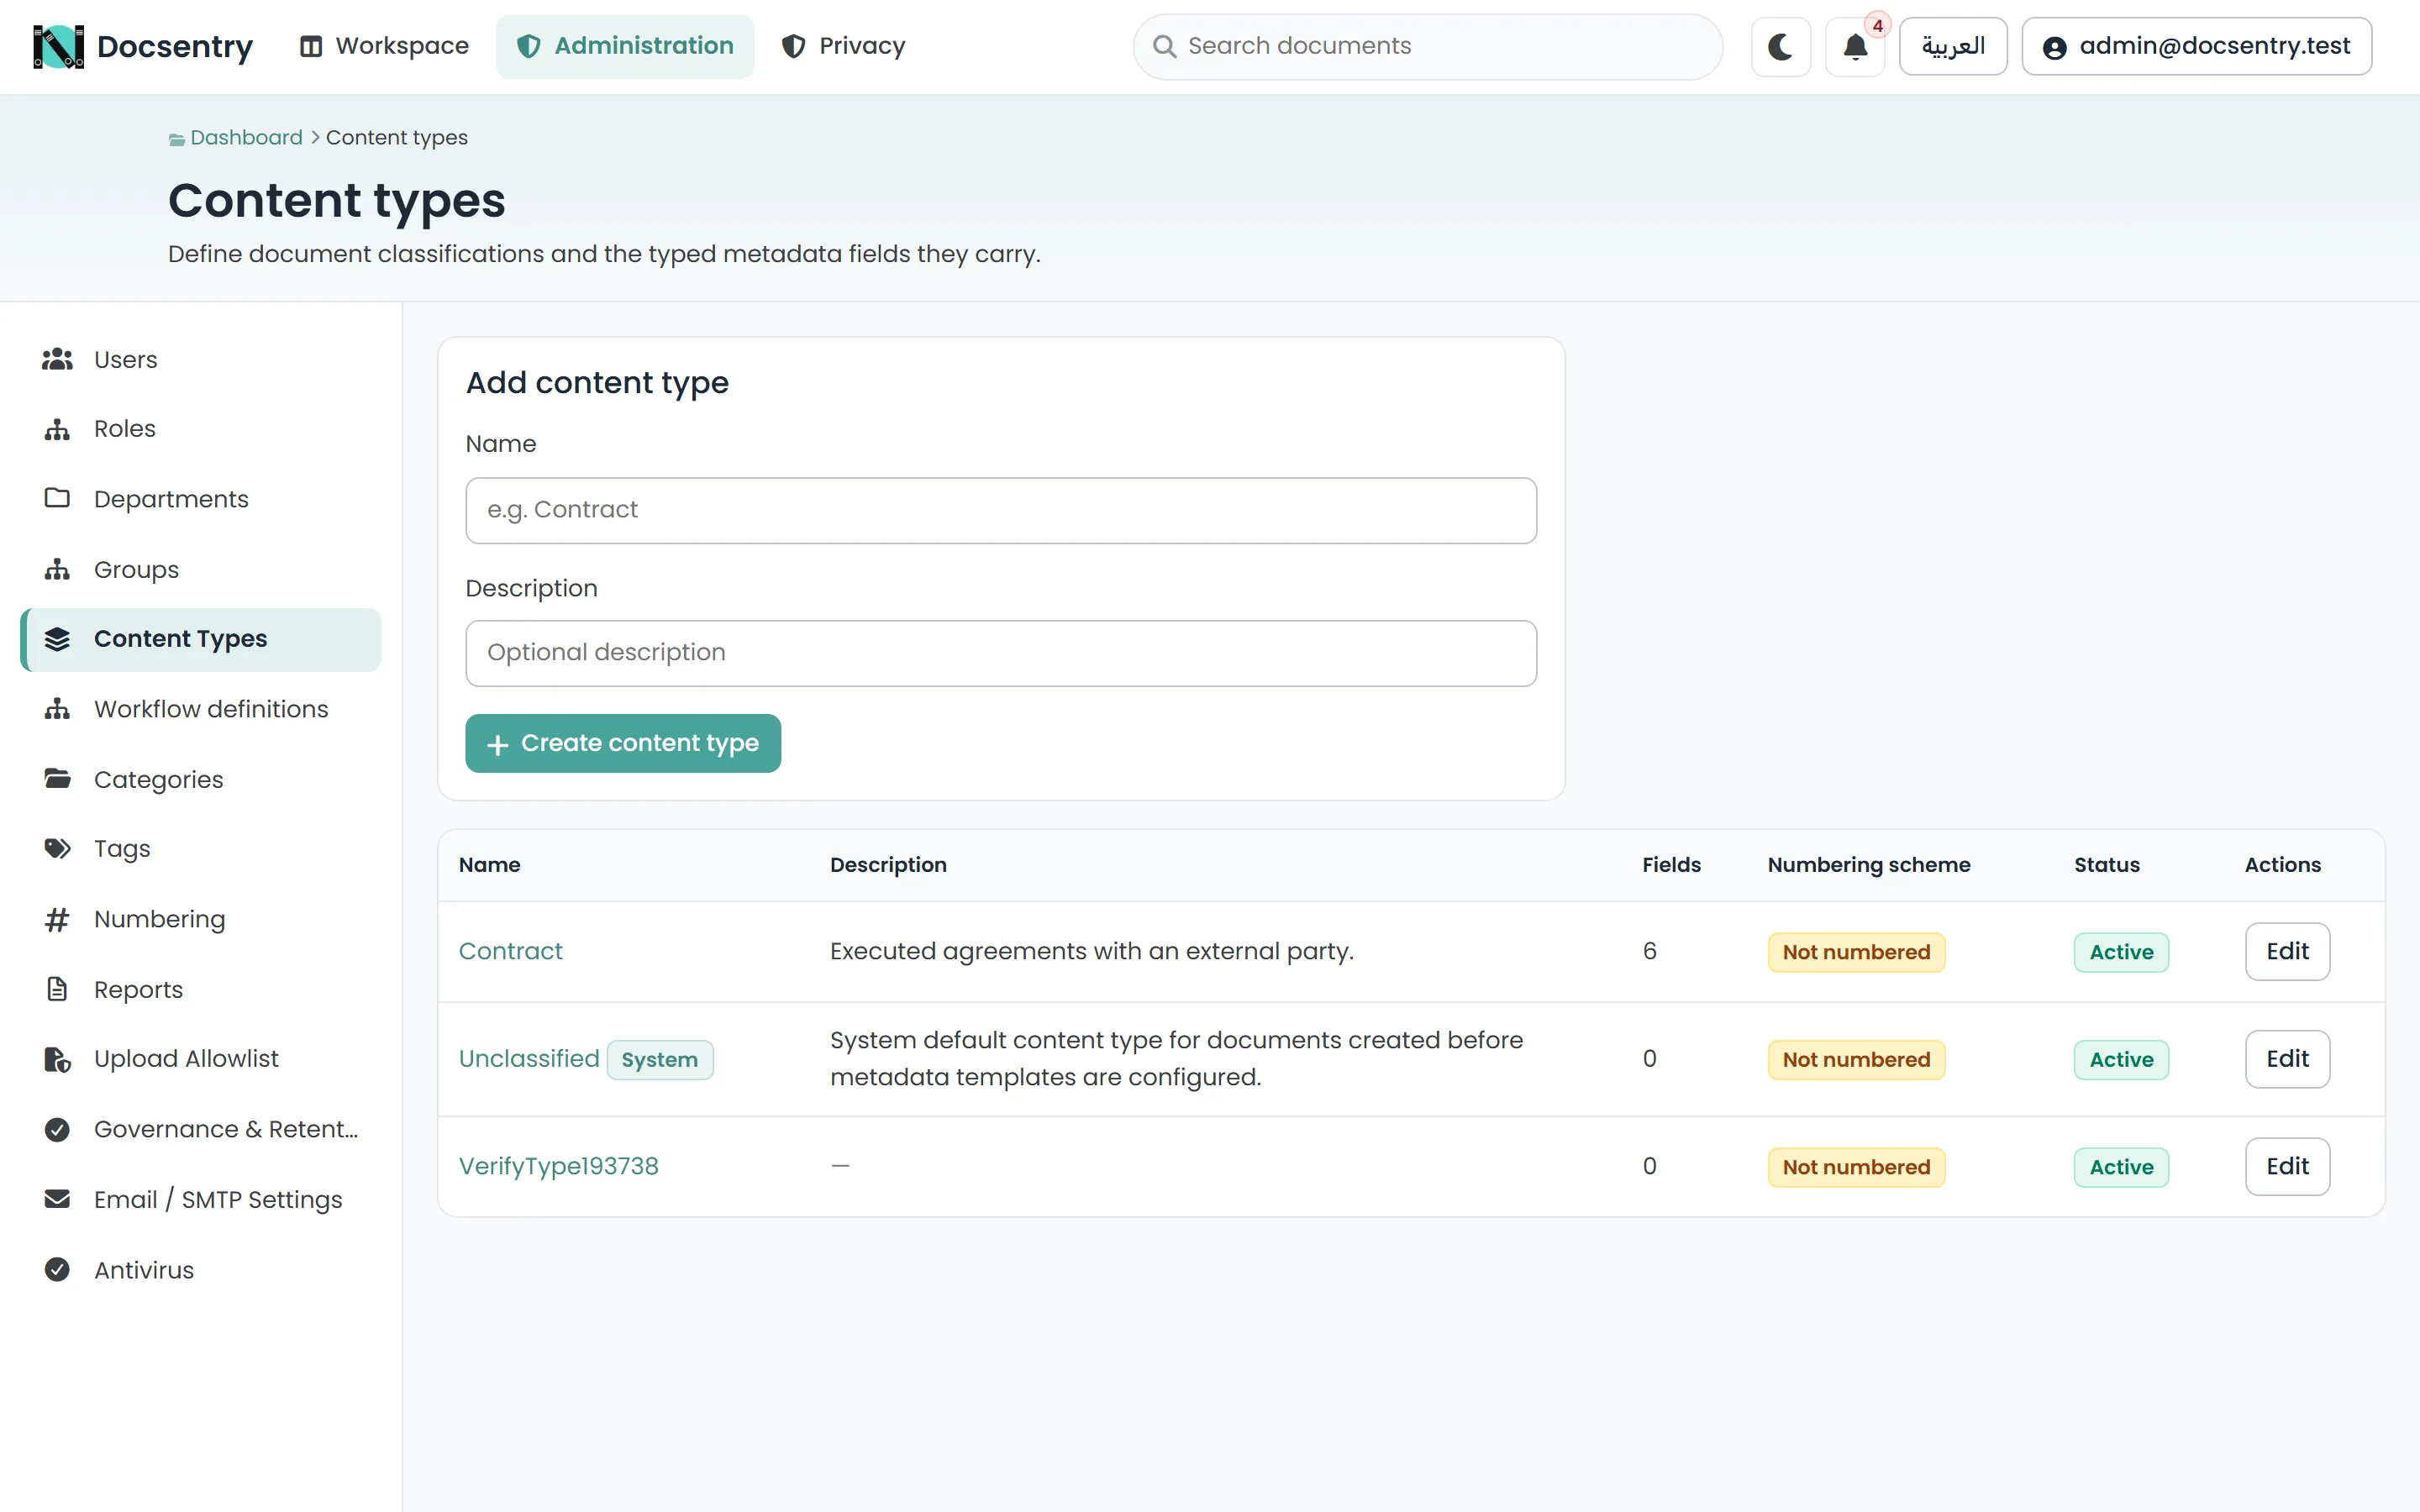Click the Groups sidebar icon
The image size is (2420, 1512).
(x=57, y=569)
